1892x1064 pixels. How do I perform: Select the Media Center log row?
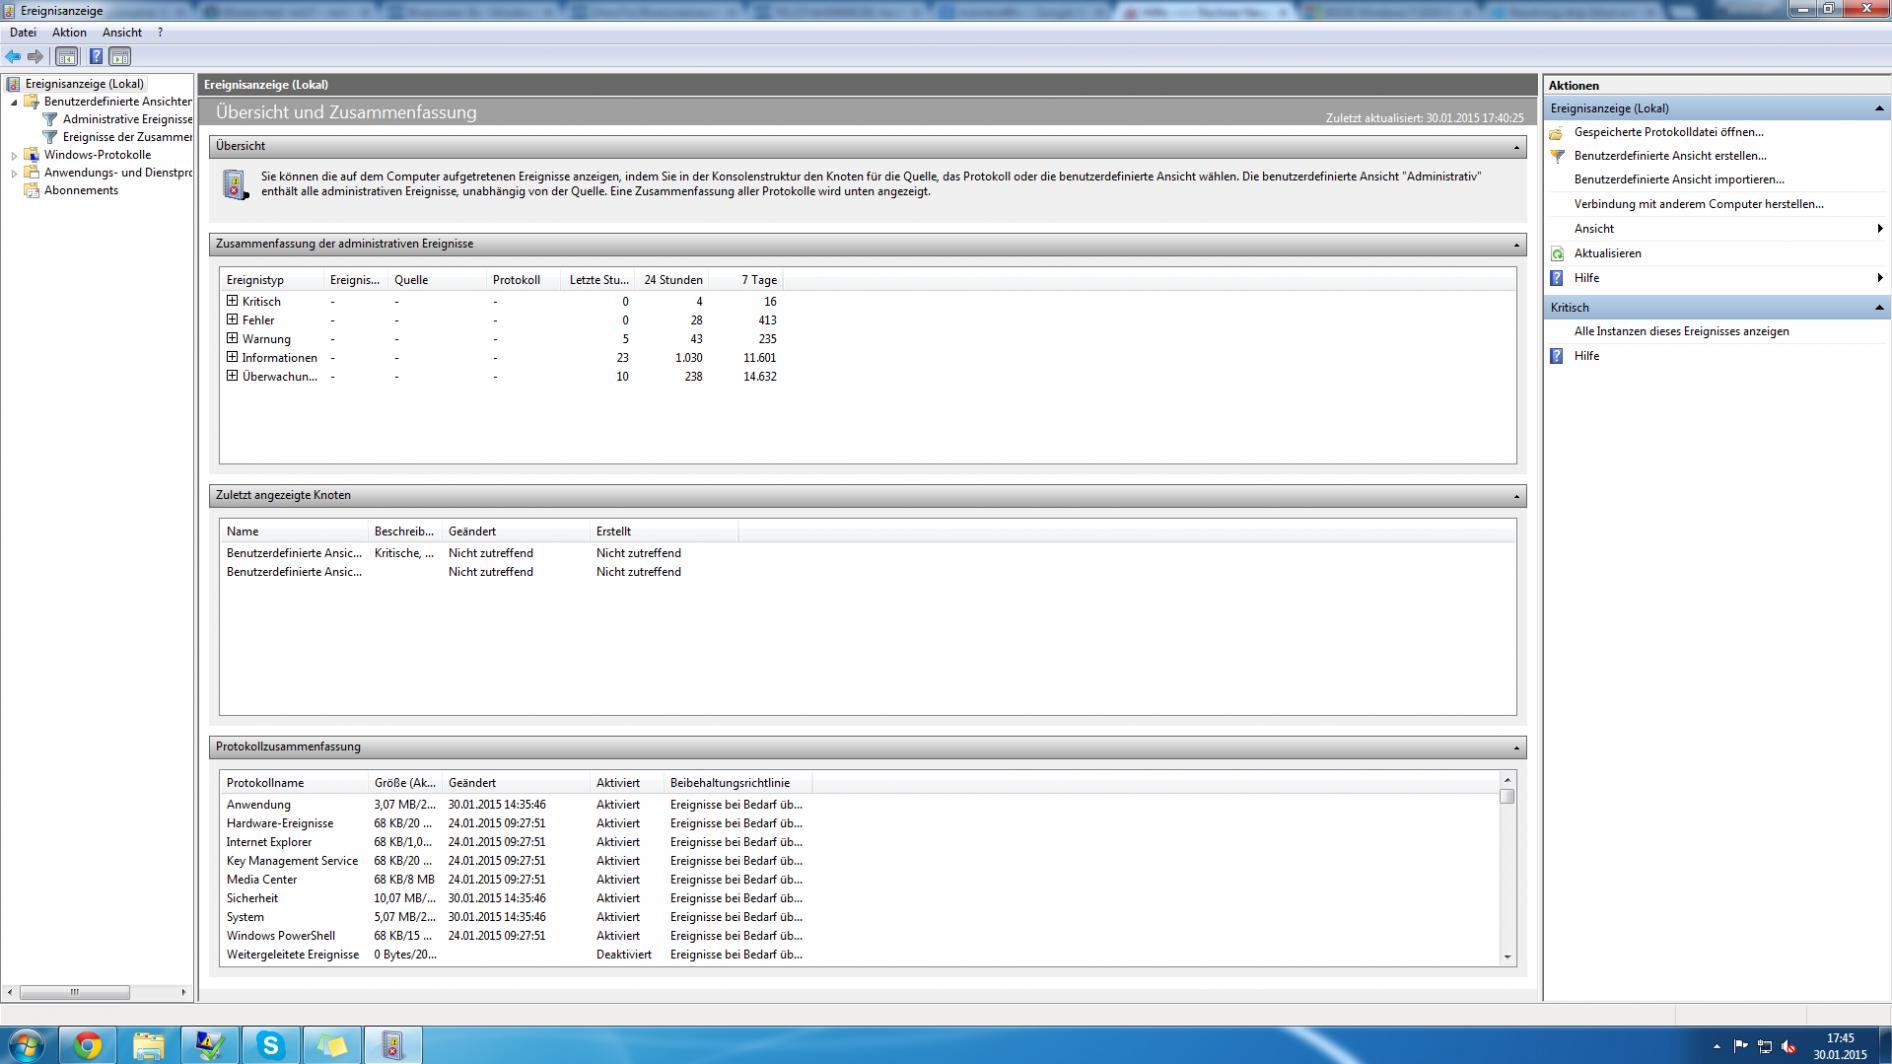[515, 880]
